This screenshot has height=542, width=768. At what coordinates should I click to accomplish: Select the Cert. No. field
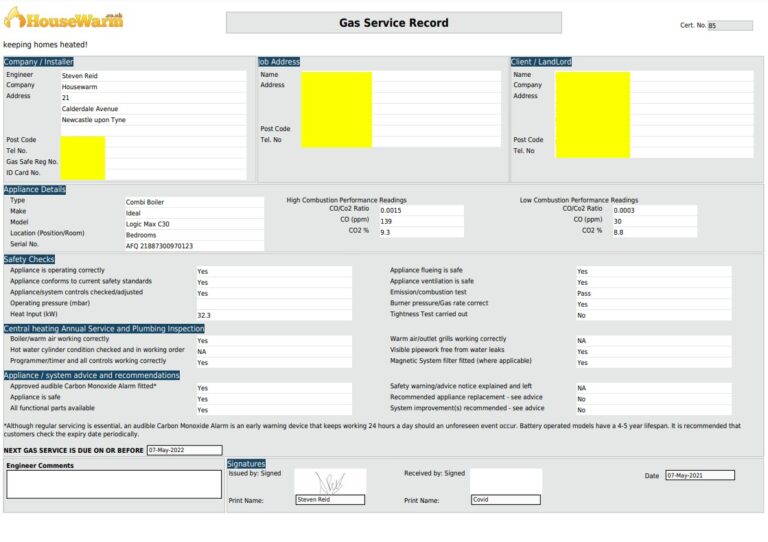pyautogui.click(x=730, y=25)
